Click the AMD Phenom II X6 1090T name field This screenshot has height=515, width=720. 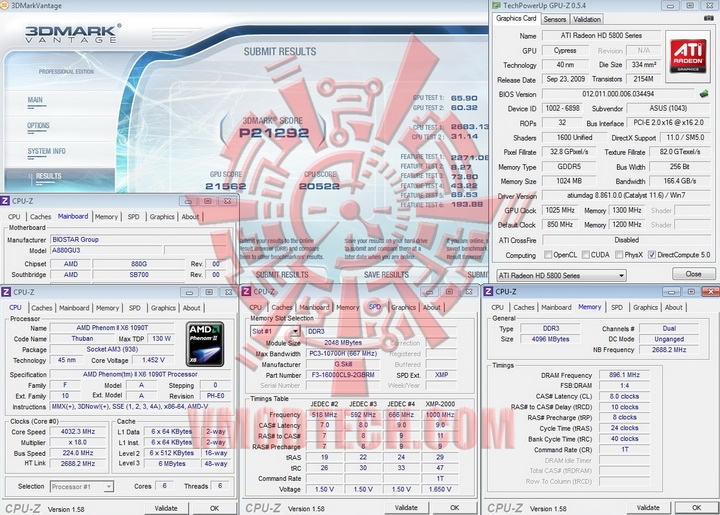pyautogui.click(x=112, y=328)
